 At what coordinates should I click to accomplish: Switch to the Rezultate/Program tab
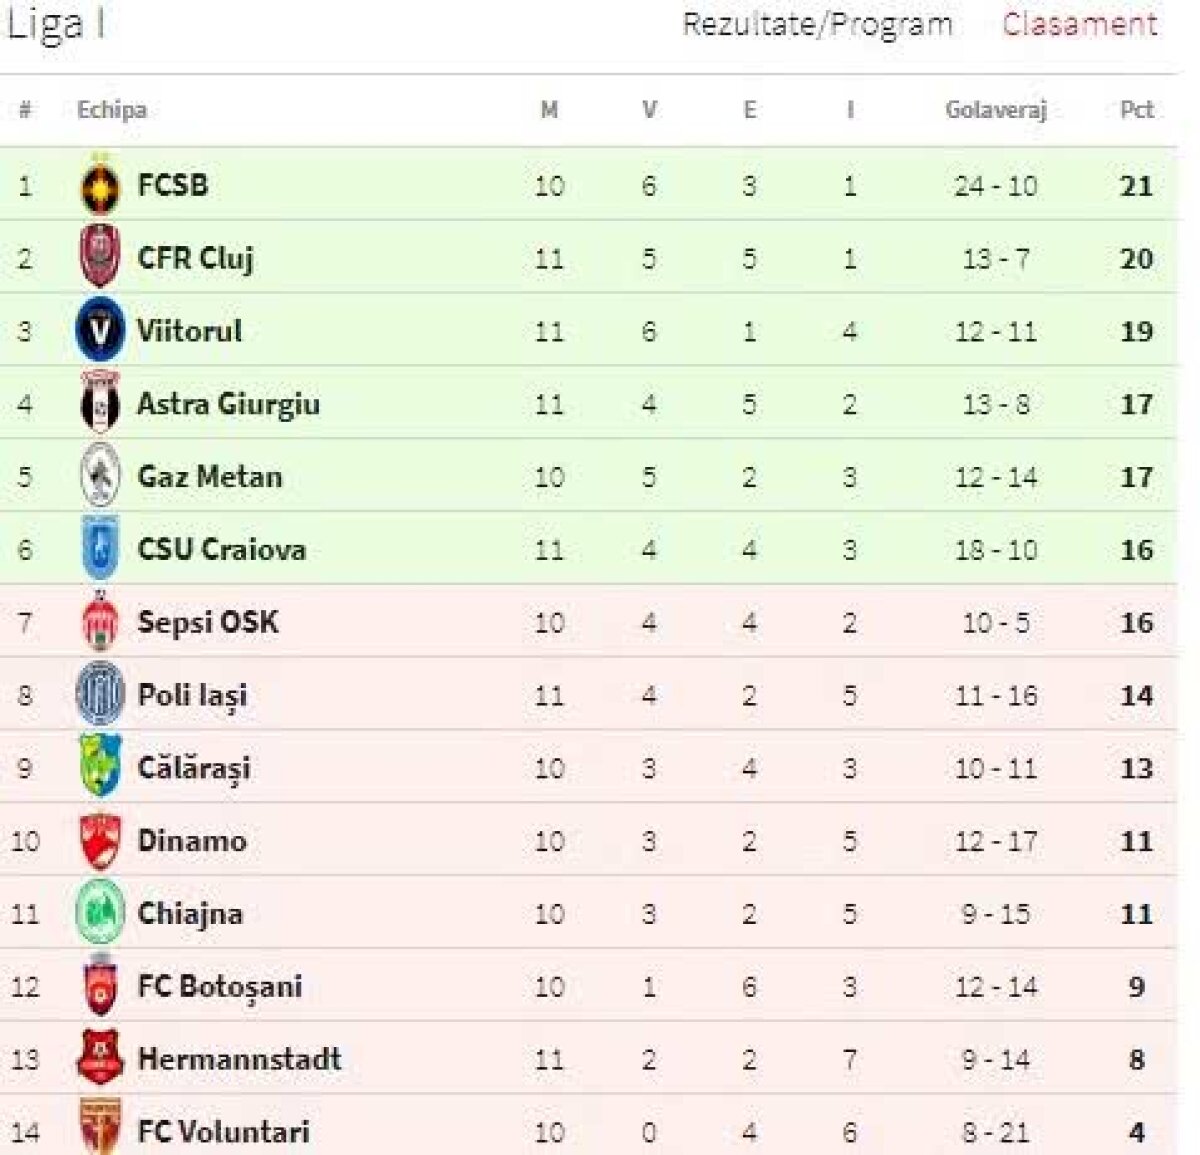815,26
